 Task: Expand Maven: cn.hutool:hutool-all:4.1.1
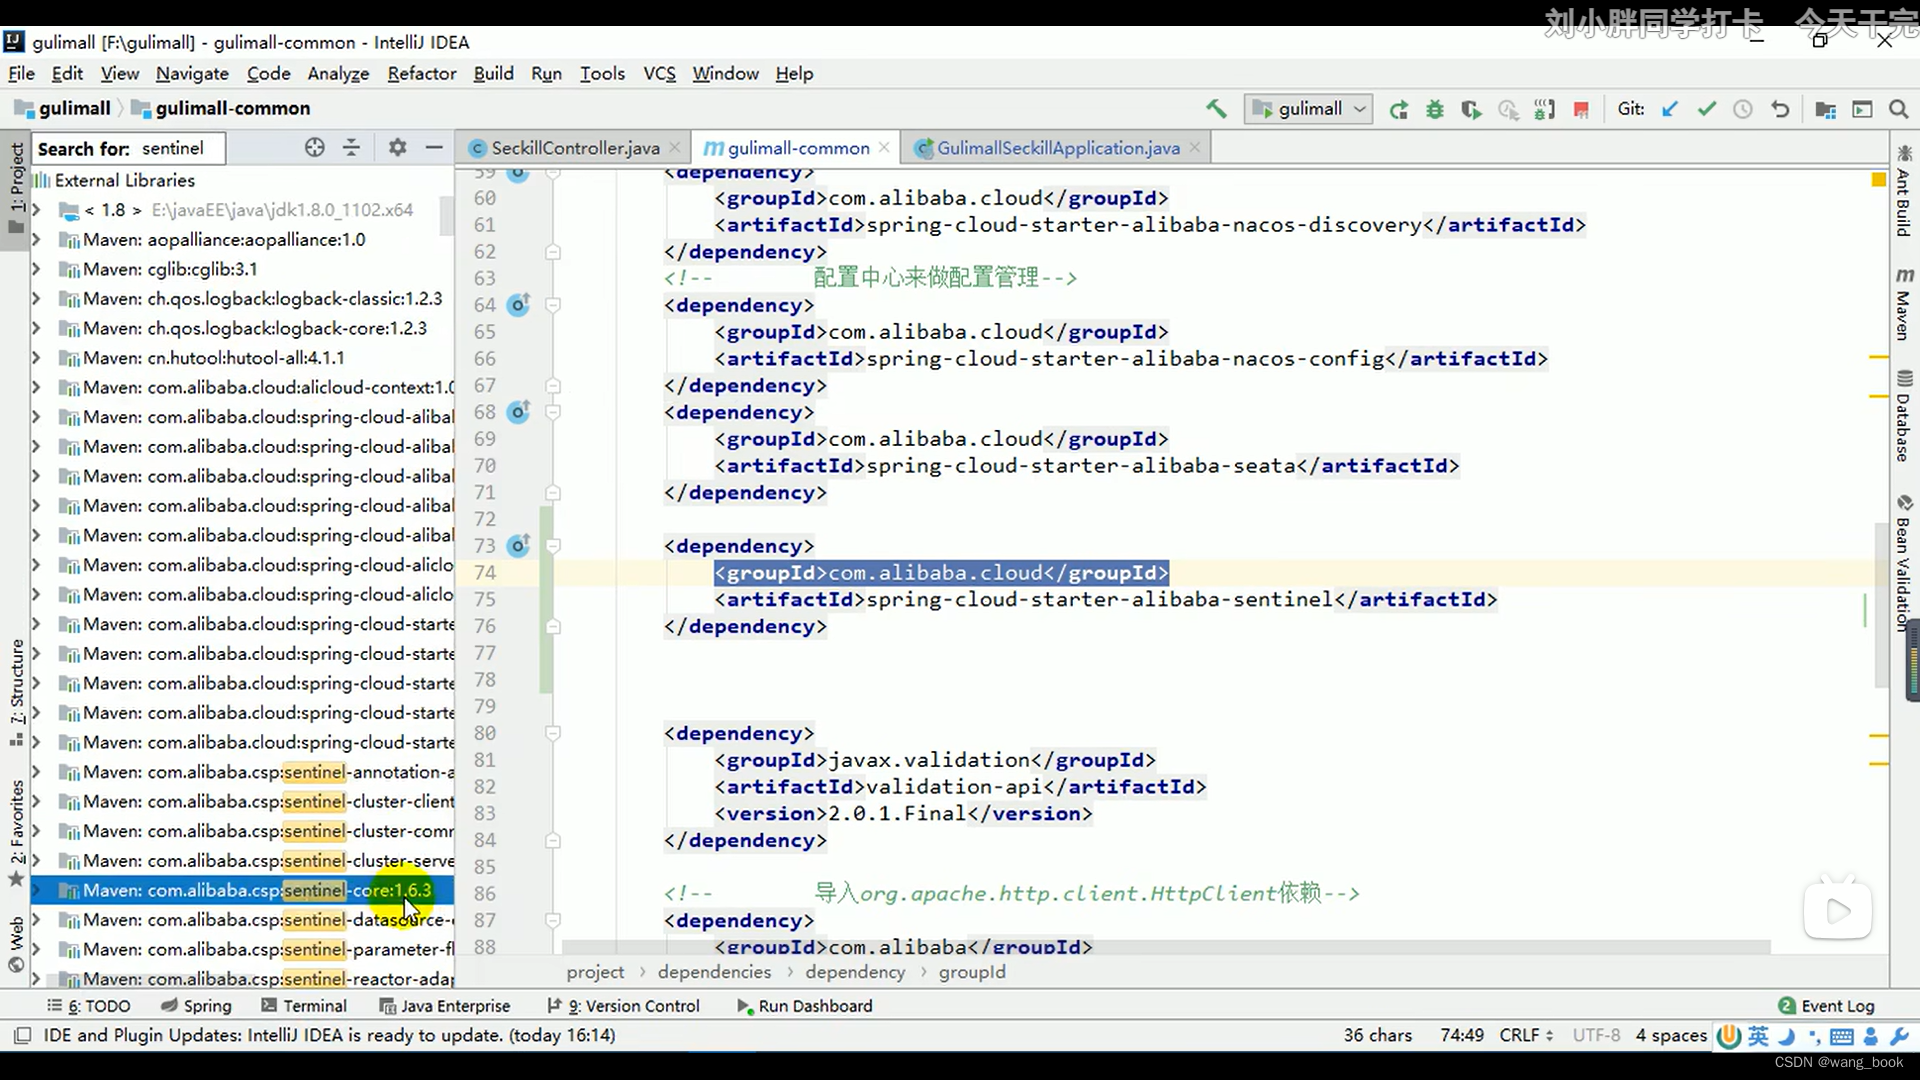(x=36, y=358)
